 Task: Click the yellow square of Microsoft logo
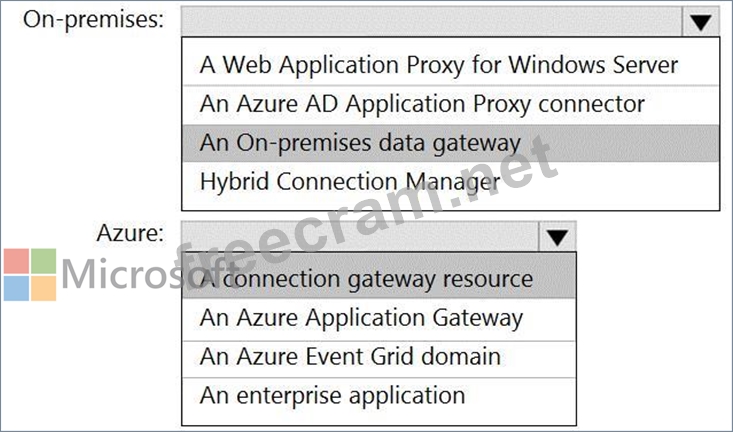coord(43,288)
